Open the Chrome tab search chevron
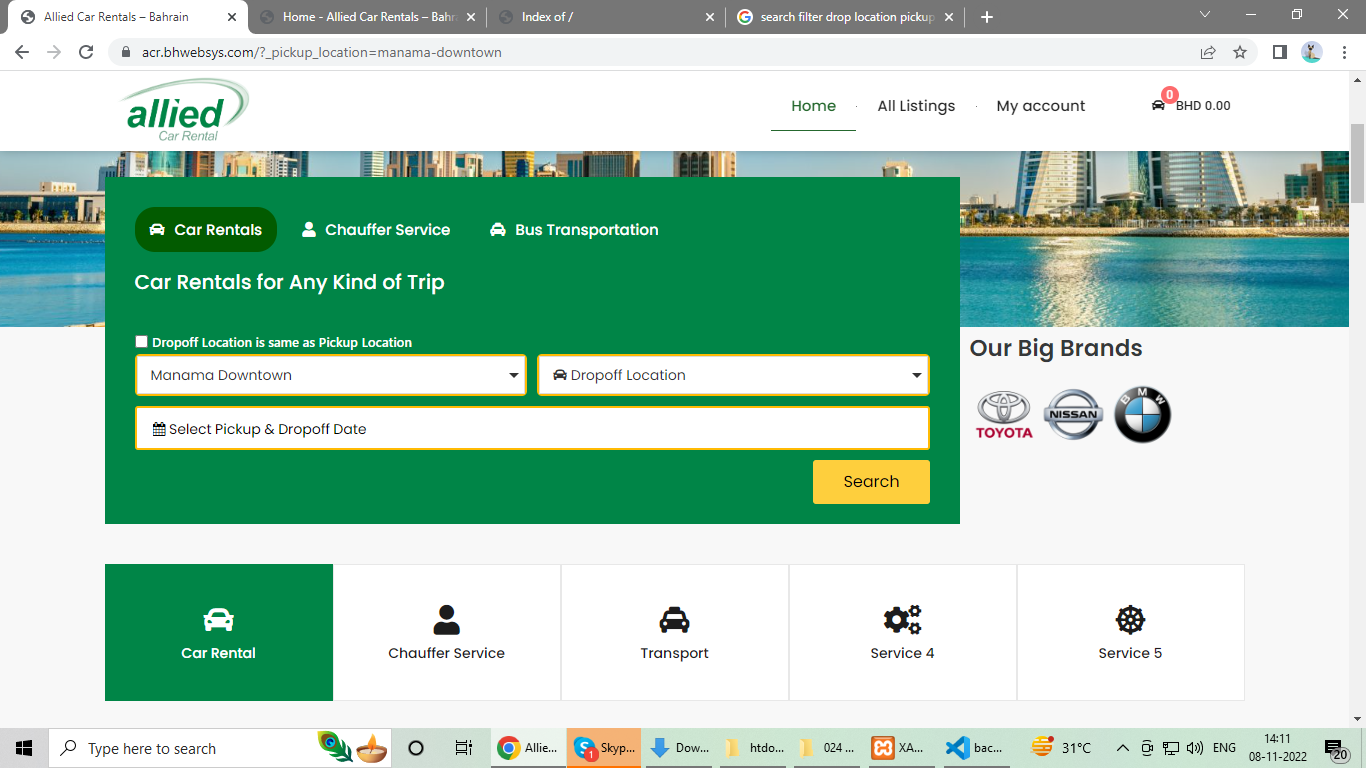Image resolution: width=1366 pixels, height=768 pixels. 1204,15
